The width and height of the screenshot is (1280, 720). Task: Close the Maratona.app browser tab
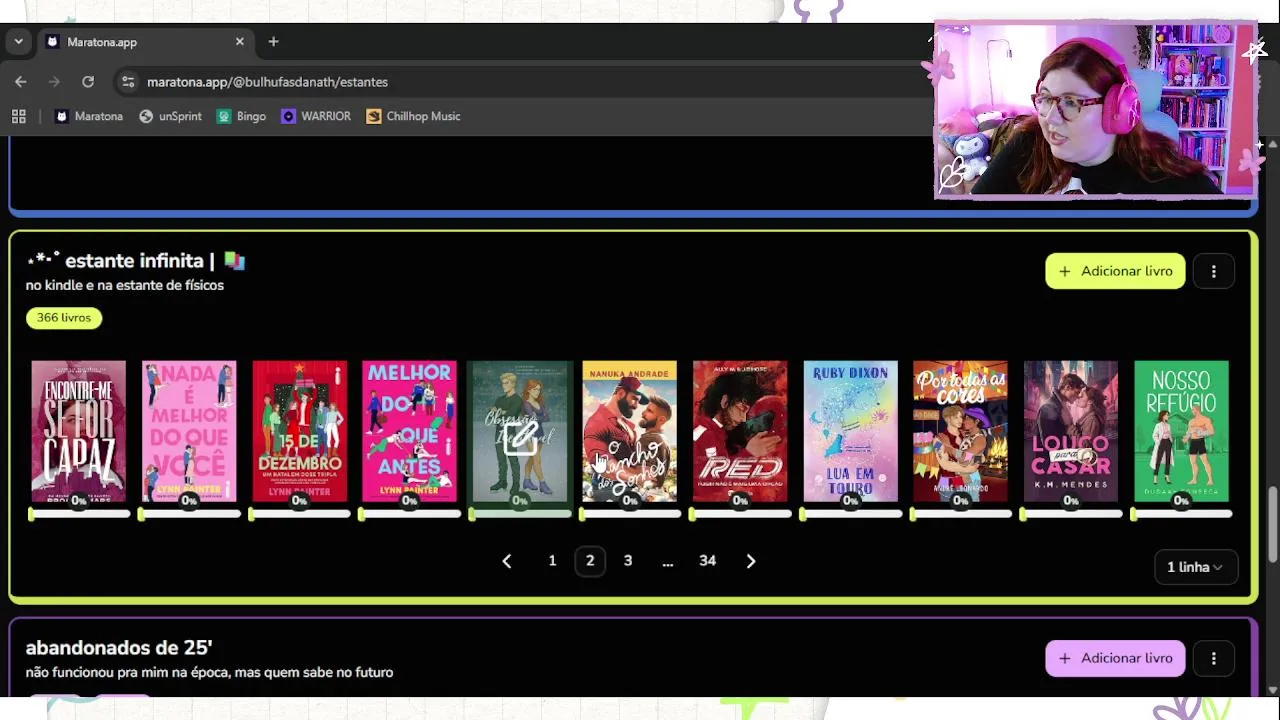pyautogui.click(x=240, y=42)
